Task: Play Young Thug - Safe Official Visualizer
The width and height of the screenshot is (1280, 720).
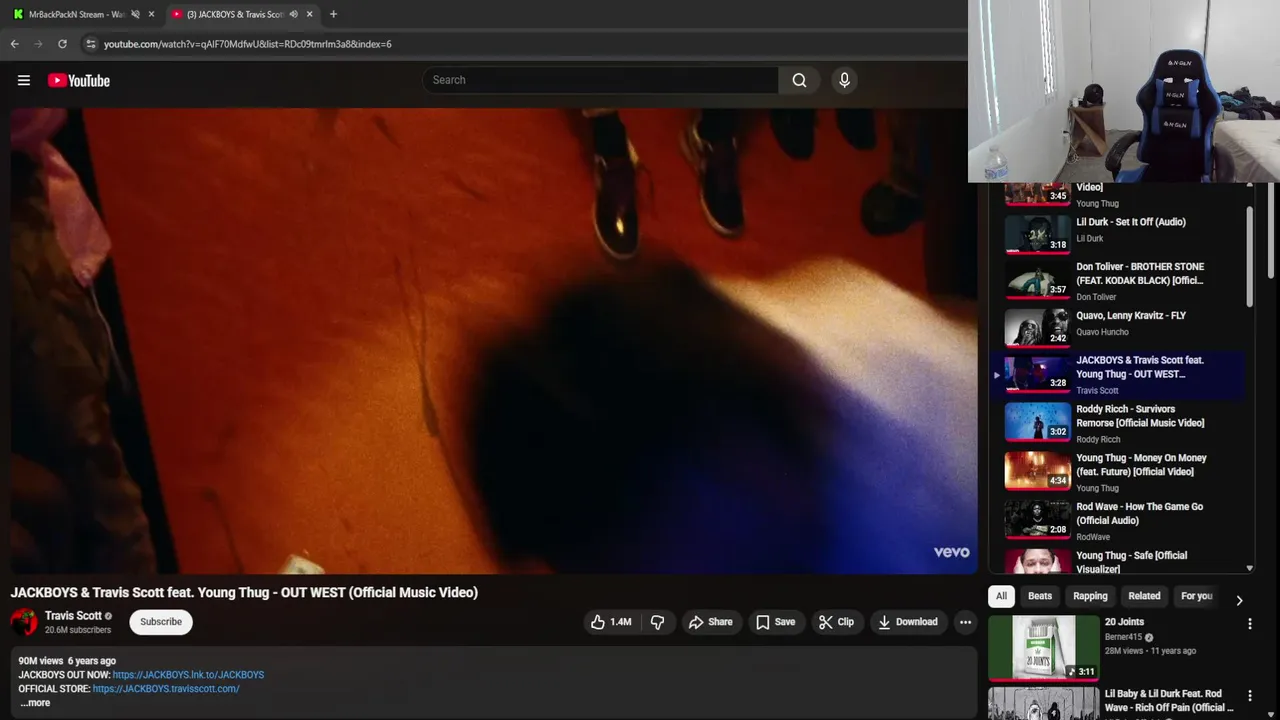Action: point(1118,561)
